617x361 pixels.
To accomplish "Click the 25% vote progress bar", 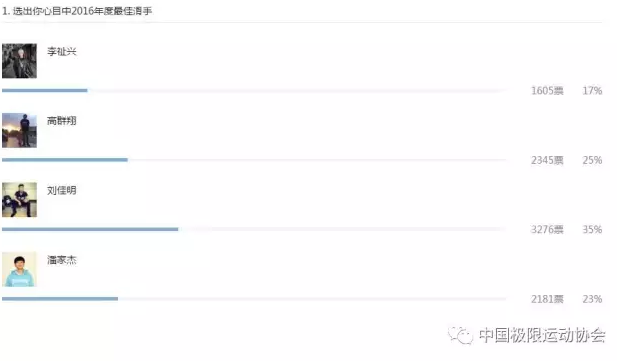I will click(254, 160).
